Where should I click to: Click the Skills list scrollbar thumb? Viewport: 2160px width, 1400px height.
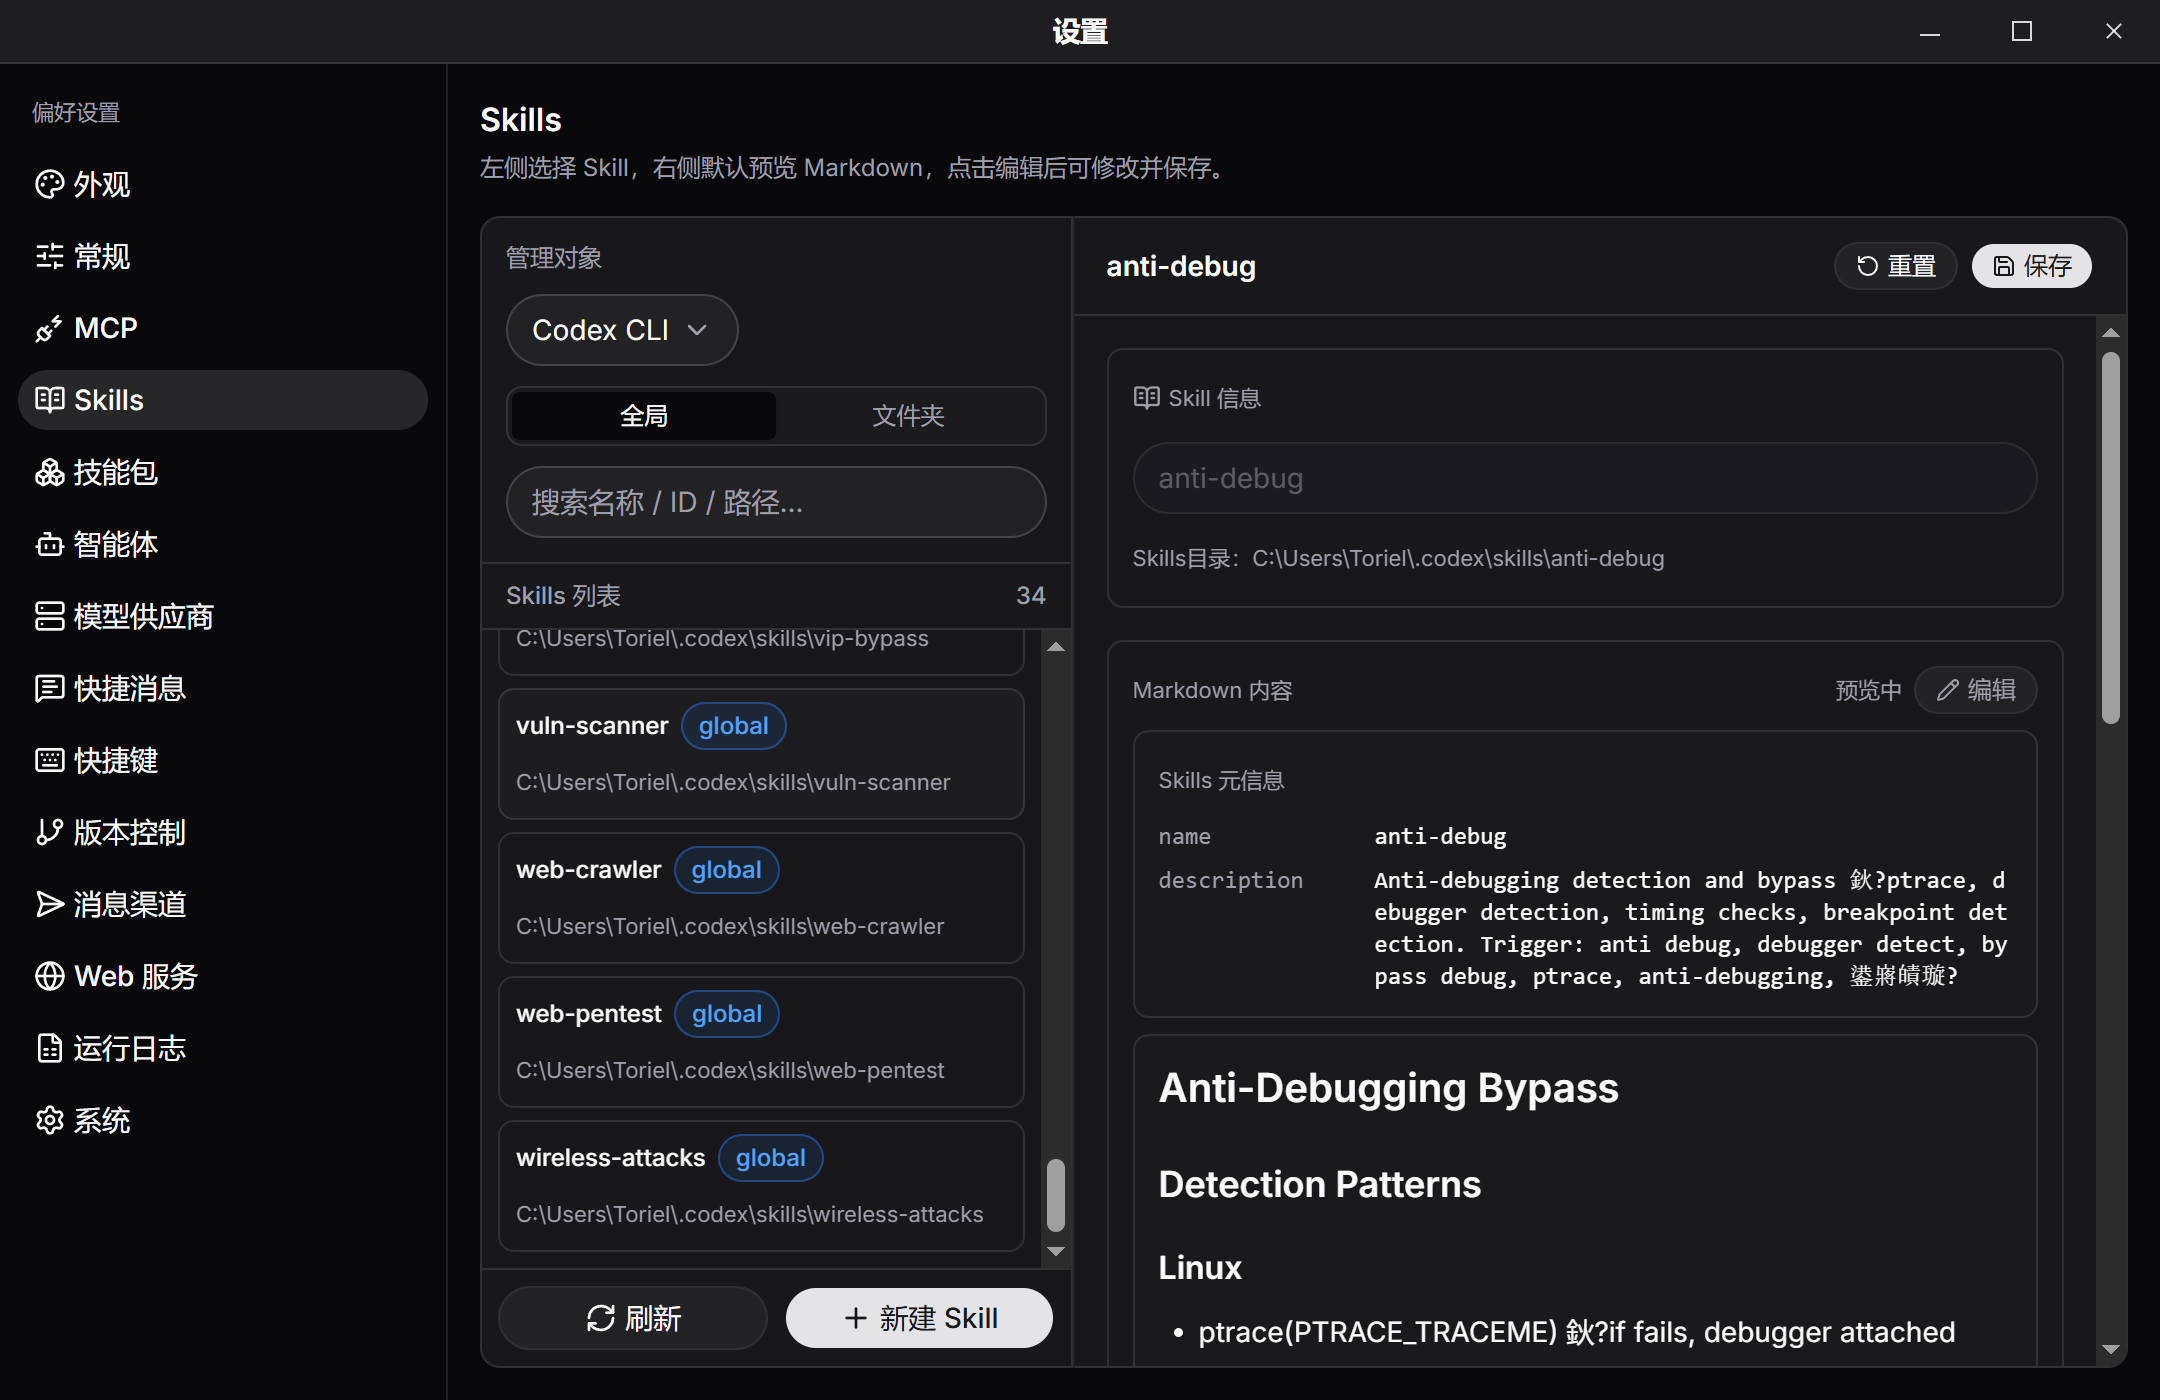click(x=1056, y=1195)
